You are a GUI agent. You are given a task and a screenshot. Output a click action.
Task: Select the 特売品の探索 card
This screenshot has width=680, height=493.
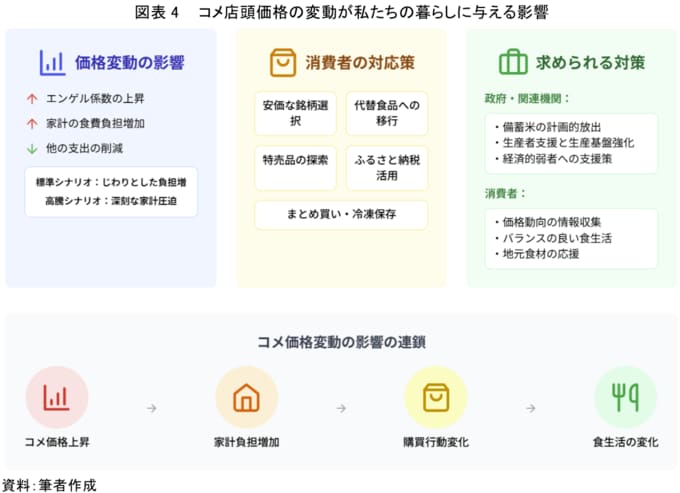(295, 168)
